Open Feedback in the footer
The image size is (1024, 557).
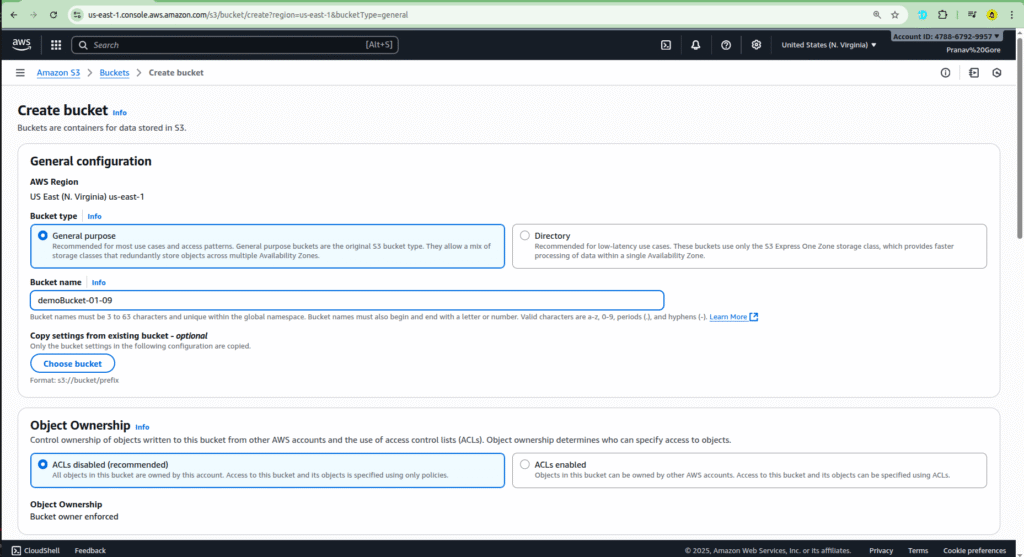90,550
